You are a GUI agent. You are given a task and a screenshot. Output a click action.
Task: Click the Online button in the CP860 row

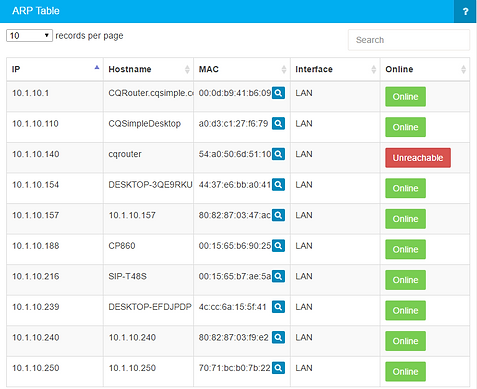pos(405,249)
